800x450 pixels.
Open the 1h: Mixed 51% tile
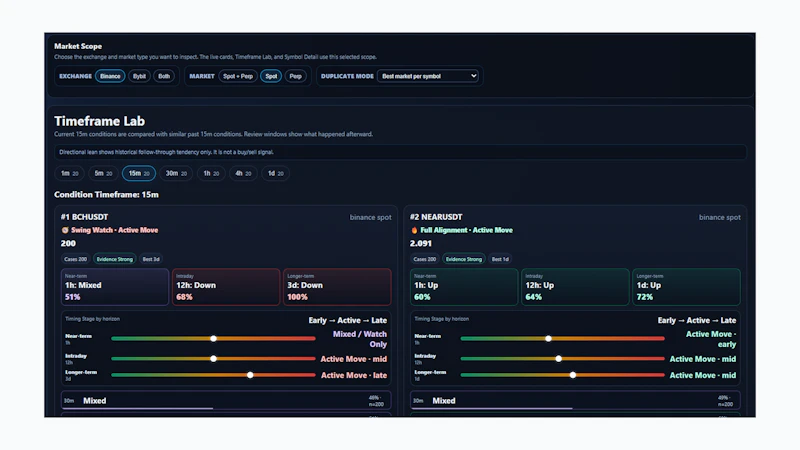(x=115, y=287)
